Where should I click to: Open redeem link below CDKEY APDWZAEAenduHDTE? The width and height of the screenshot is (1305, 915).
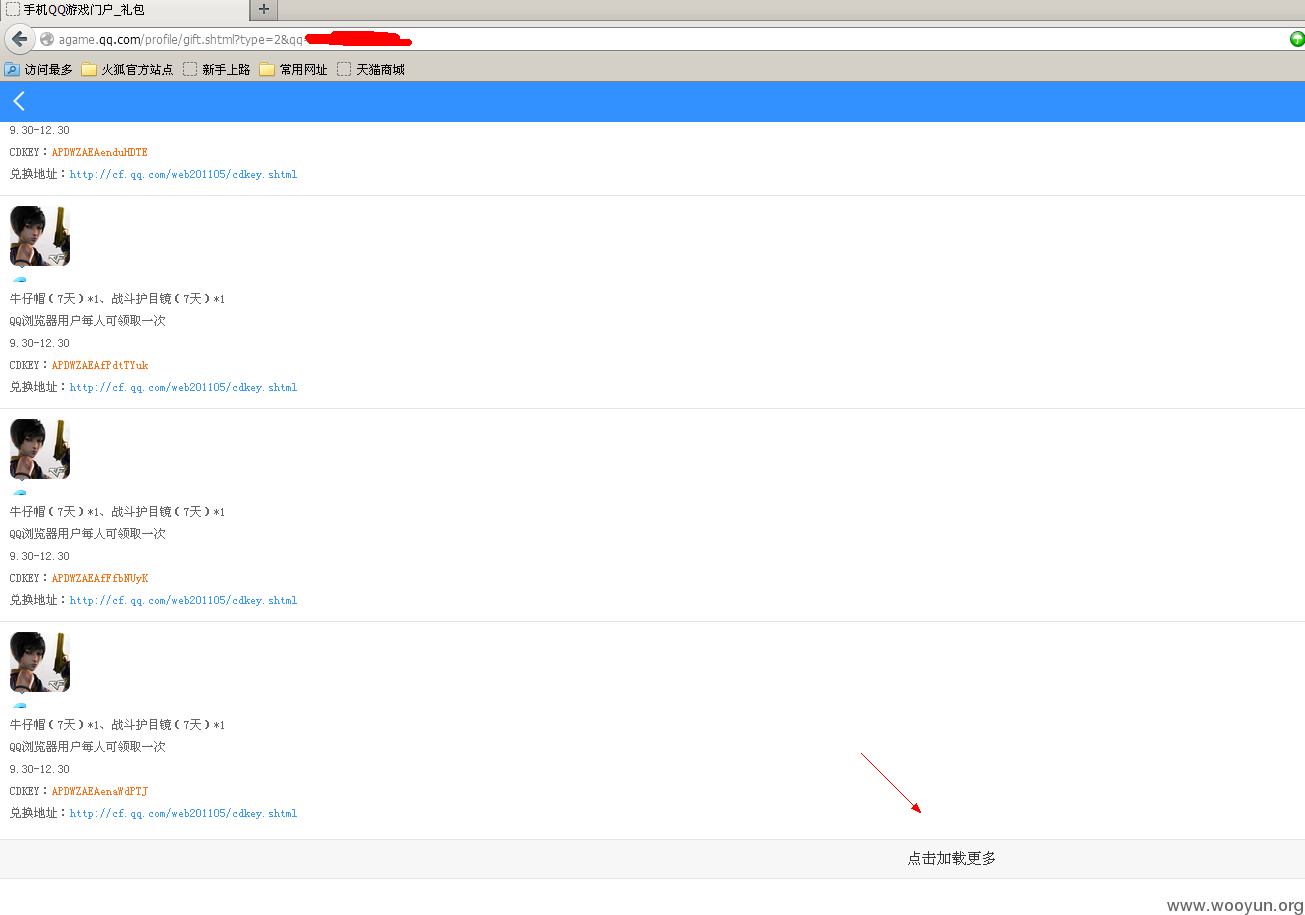click(x=183, y=174)
